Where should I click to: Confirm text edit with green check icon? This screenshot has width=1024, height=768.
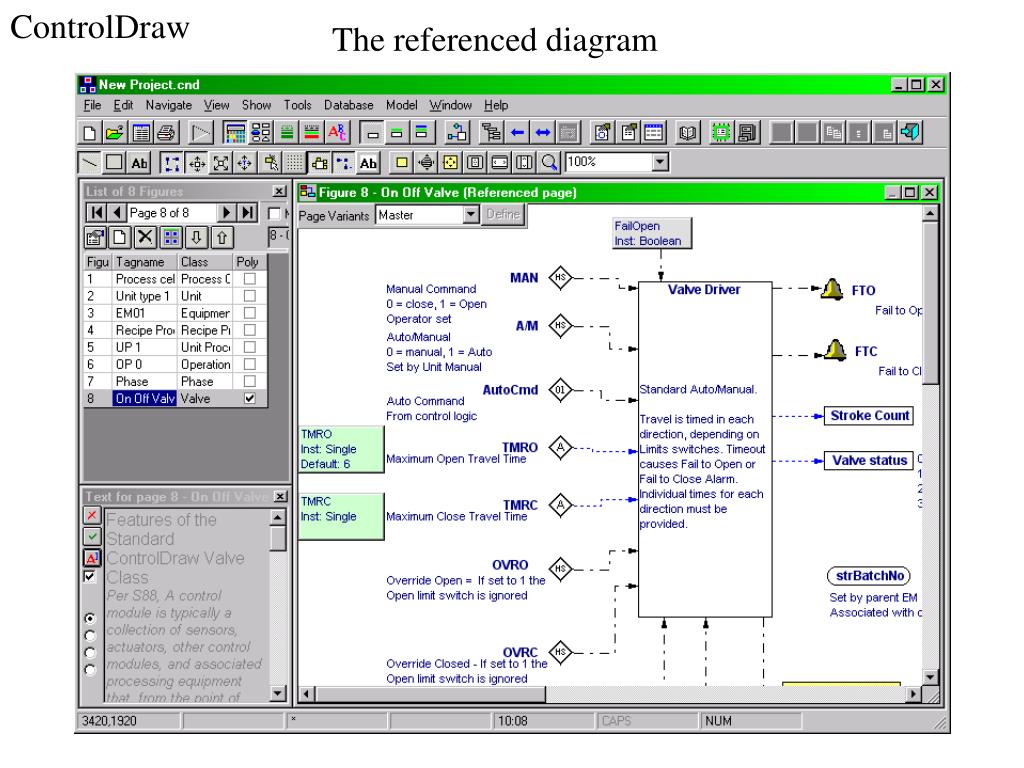pos(92,537)
